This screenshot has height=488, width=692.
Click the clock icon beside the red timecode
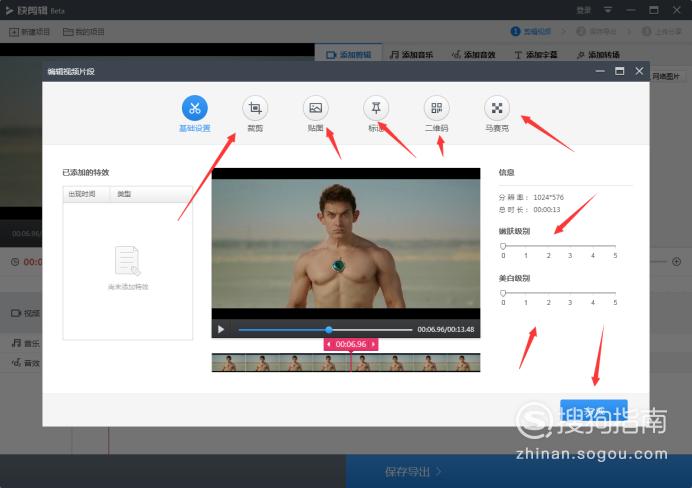point(15,262)
